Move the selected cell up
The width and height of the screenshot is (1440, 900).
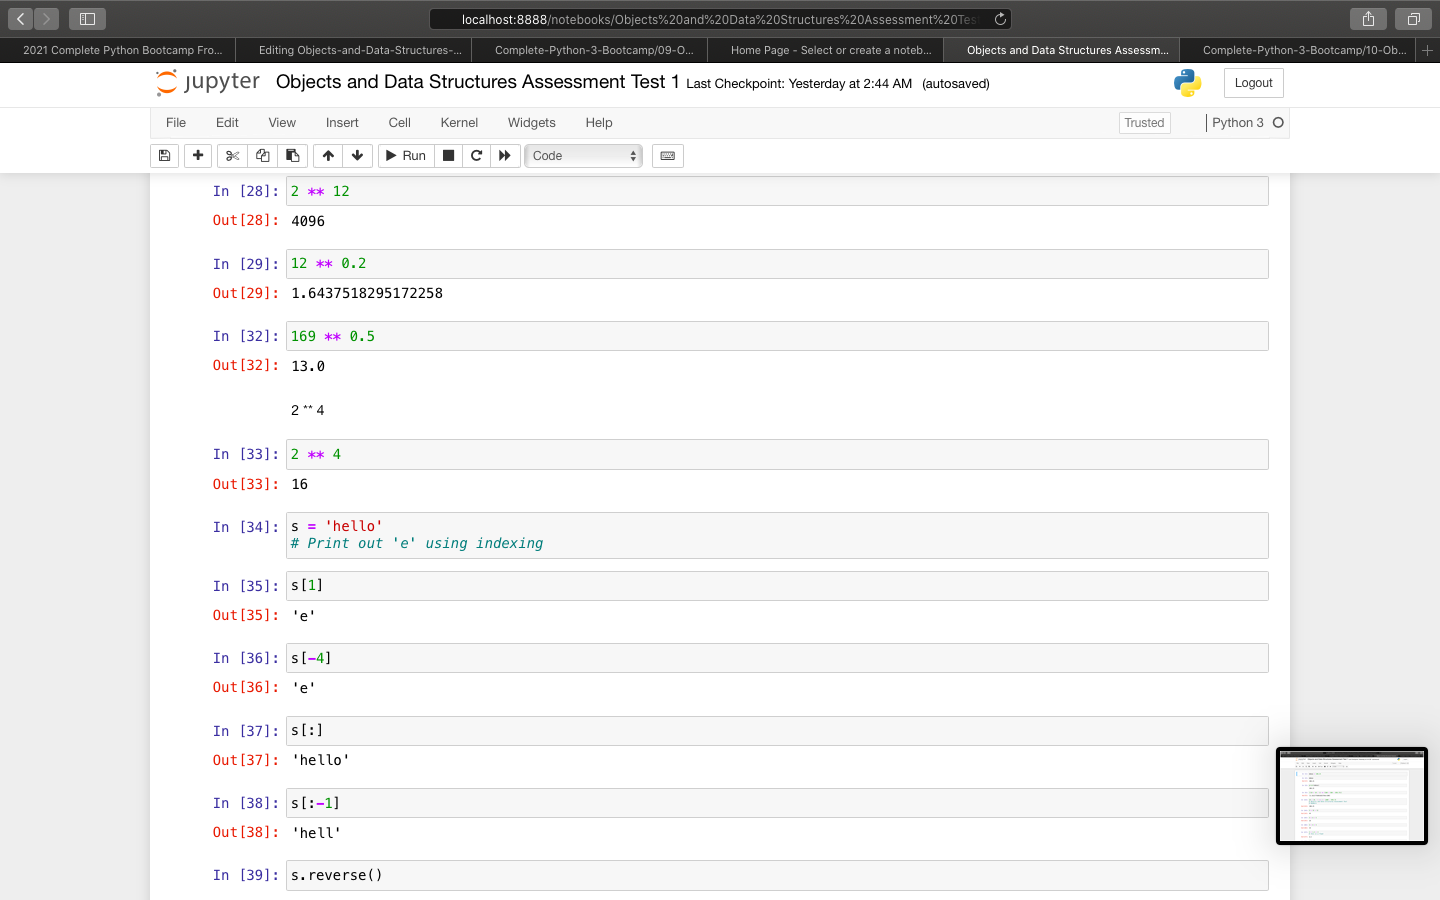[327, 155]
